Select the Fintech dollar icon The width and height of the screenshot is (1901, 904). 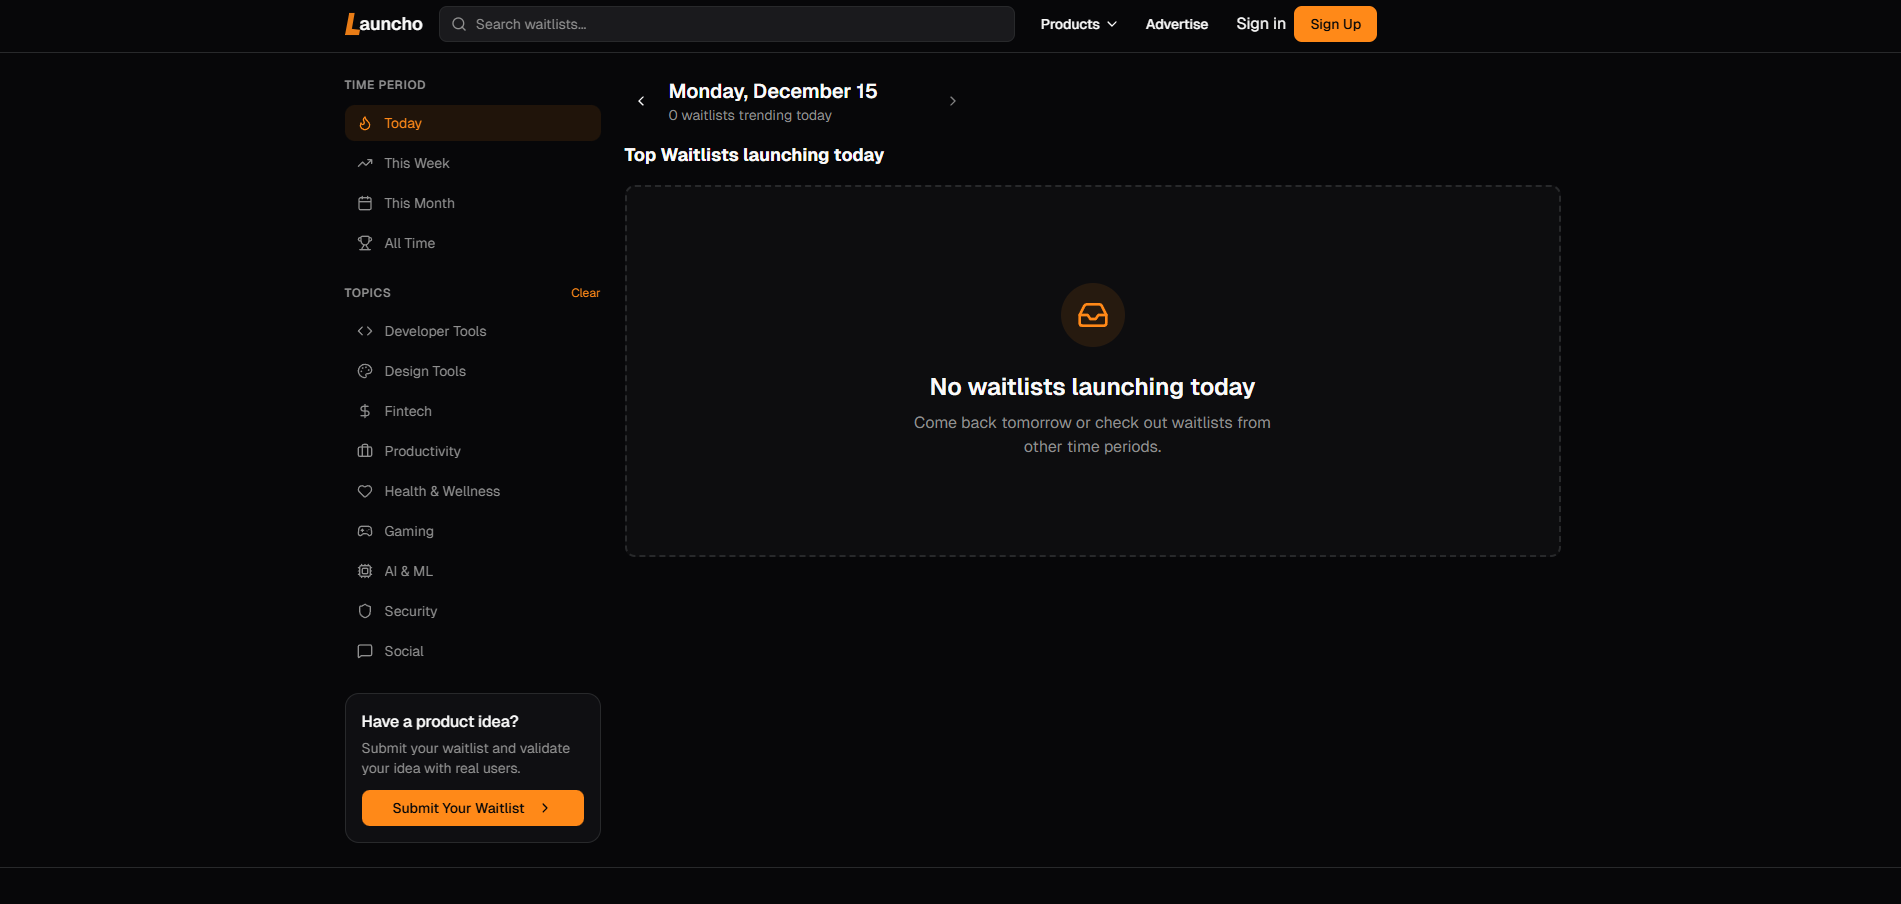365,411
